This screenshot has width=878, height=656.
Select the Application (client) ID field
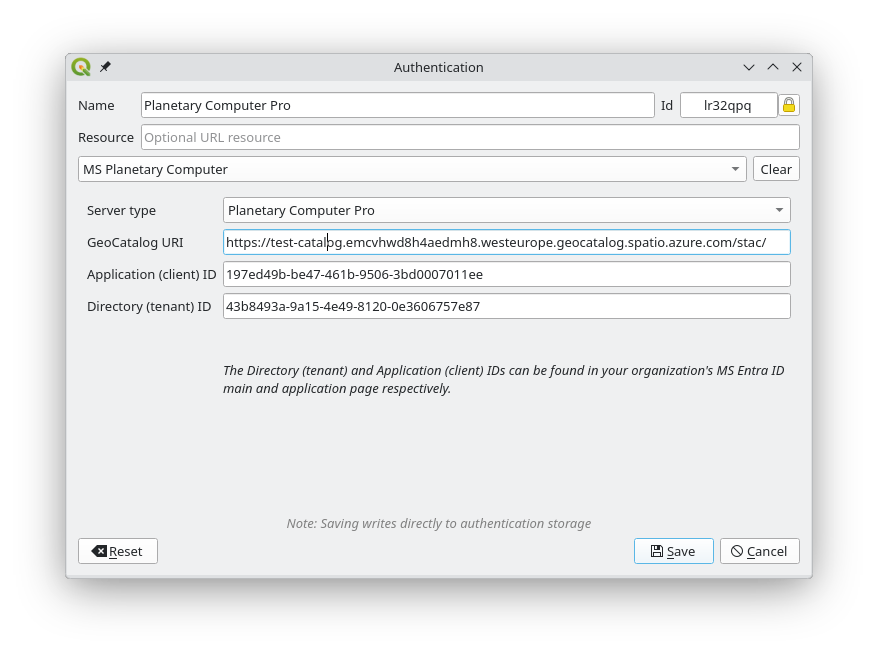[x=506, y=274]
